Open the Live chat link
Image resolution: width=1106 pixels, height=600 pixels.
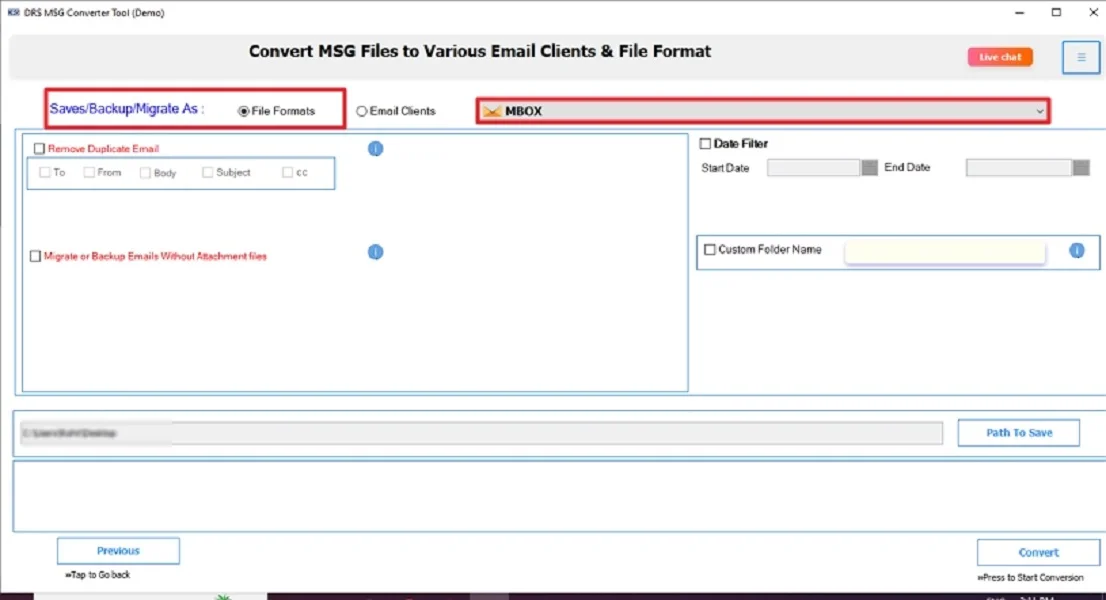tap(999, 57)
